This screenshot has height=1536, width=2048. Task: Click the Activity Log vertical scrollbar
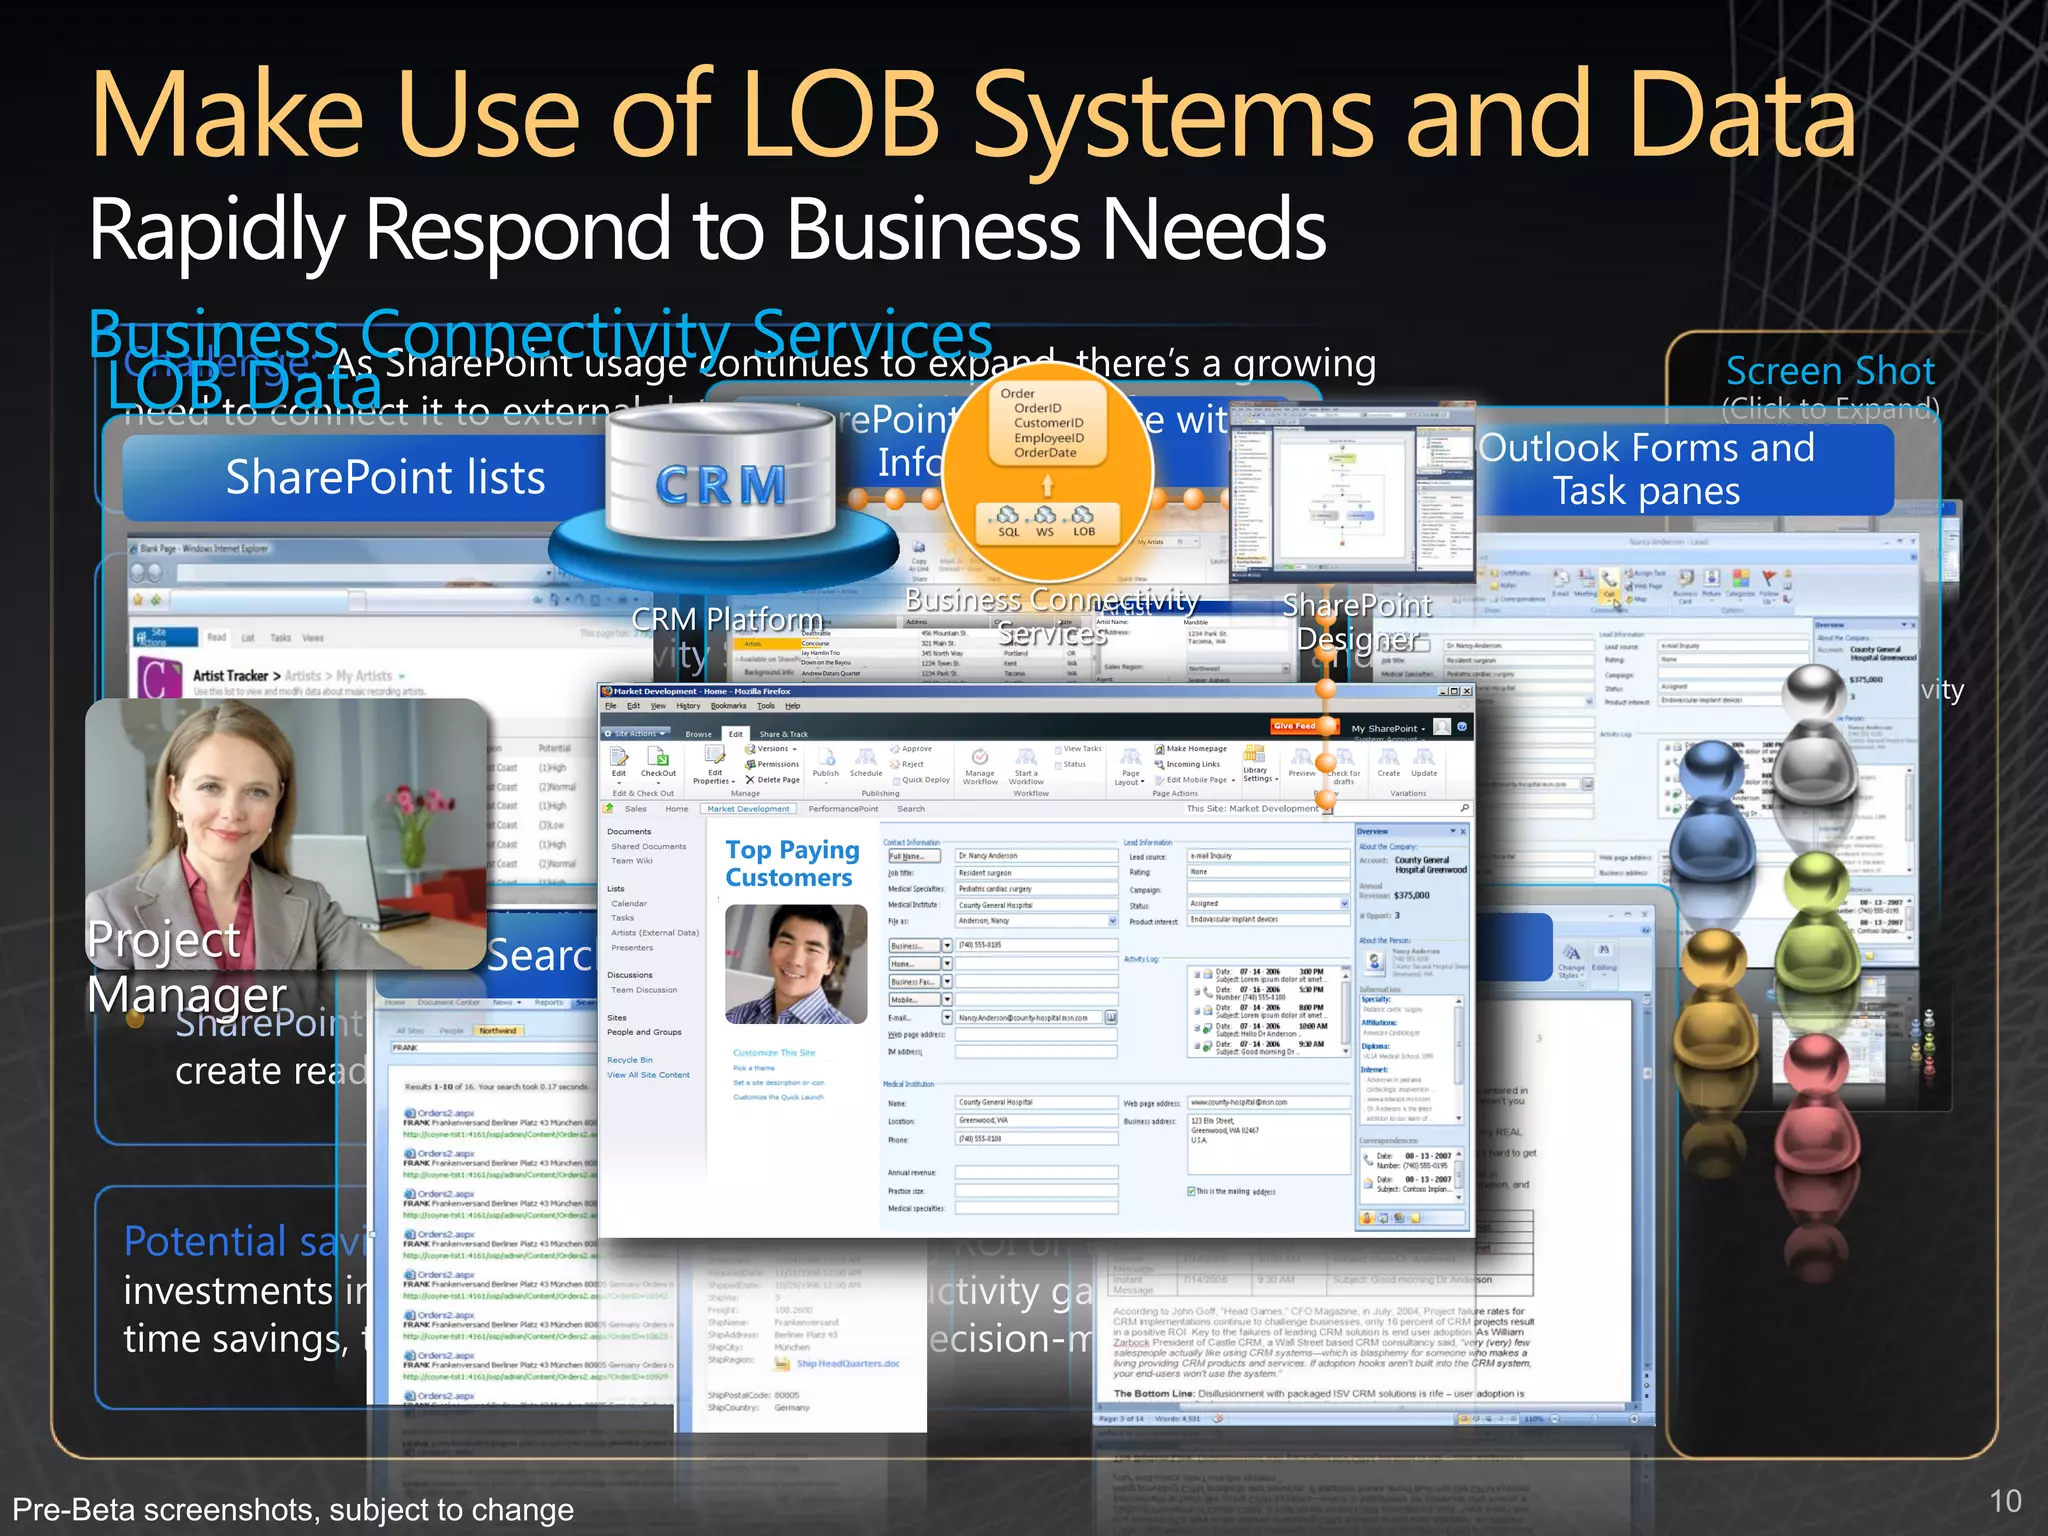click(x=1345, y=1009)
